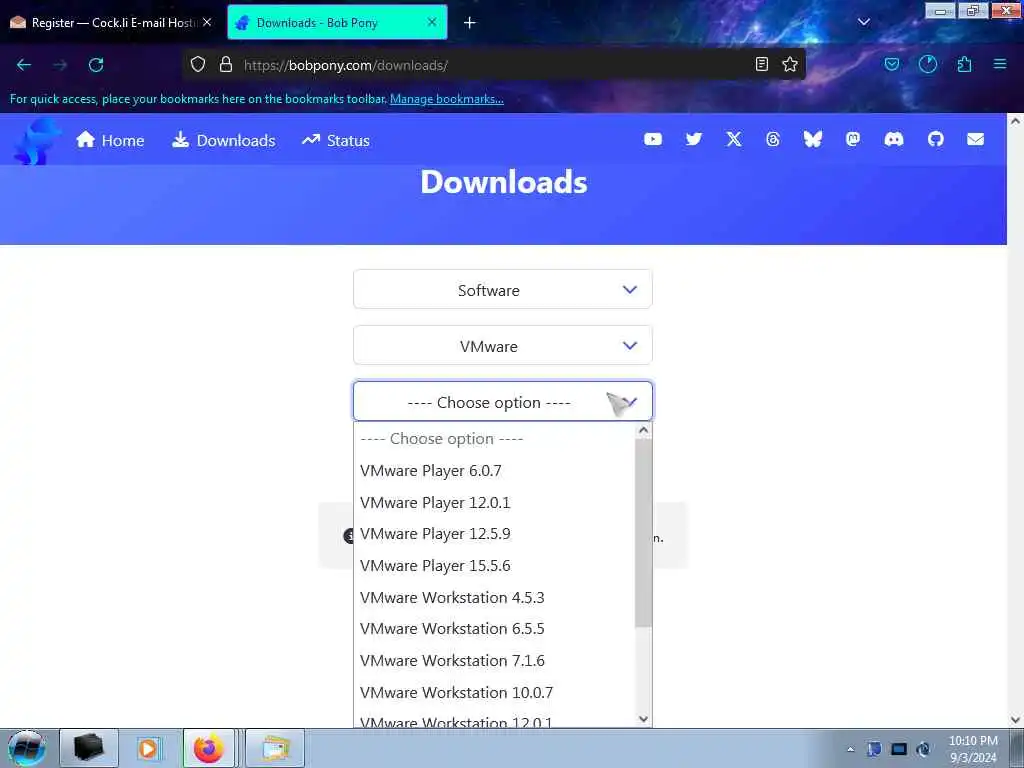The width and height of the screenshot is (1024, 768).
Task: Open black box app on taskbar
Action: [x=89, y=748]
